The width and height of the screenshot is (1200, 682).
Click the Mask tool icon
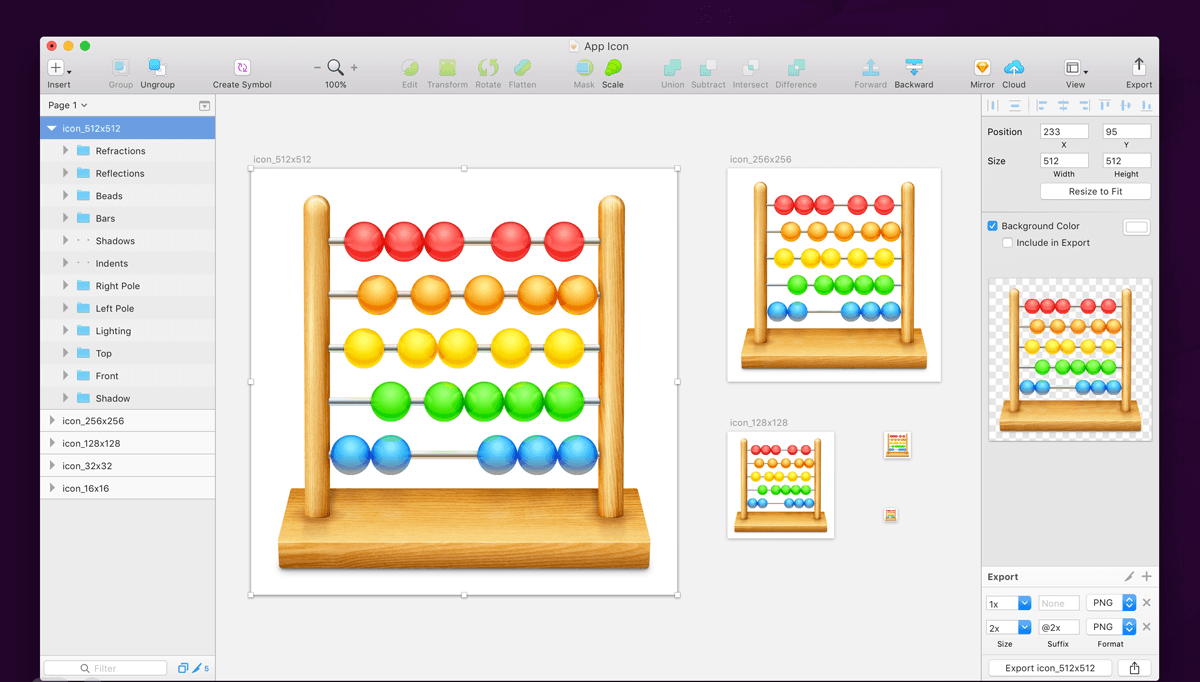(584, 67)
